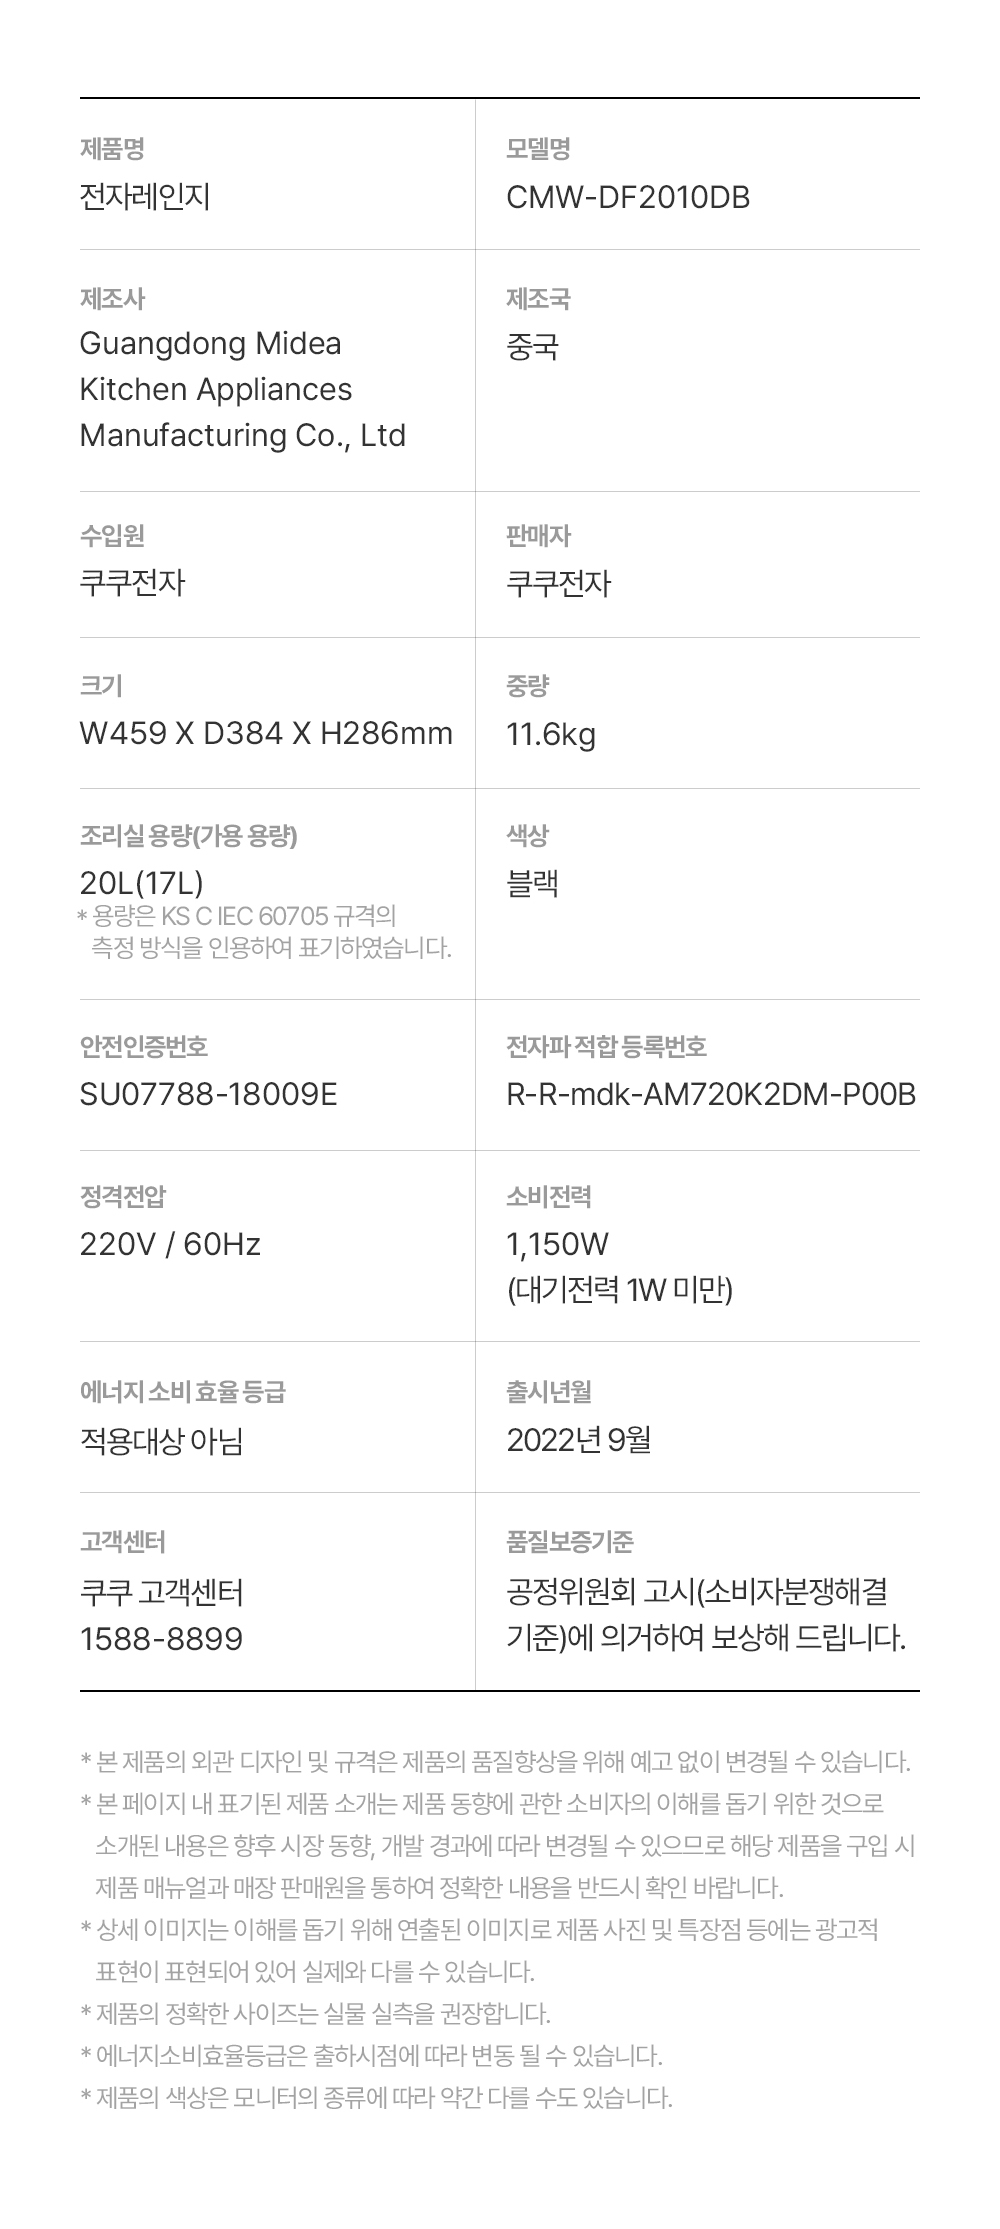This screenshot has width=1000, height=2229.
Task: Click the country of manufacture 중국
Action: point(532,347)
